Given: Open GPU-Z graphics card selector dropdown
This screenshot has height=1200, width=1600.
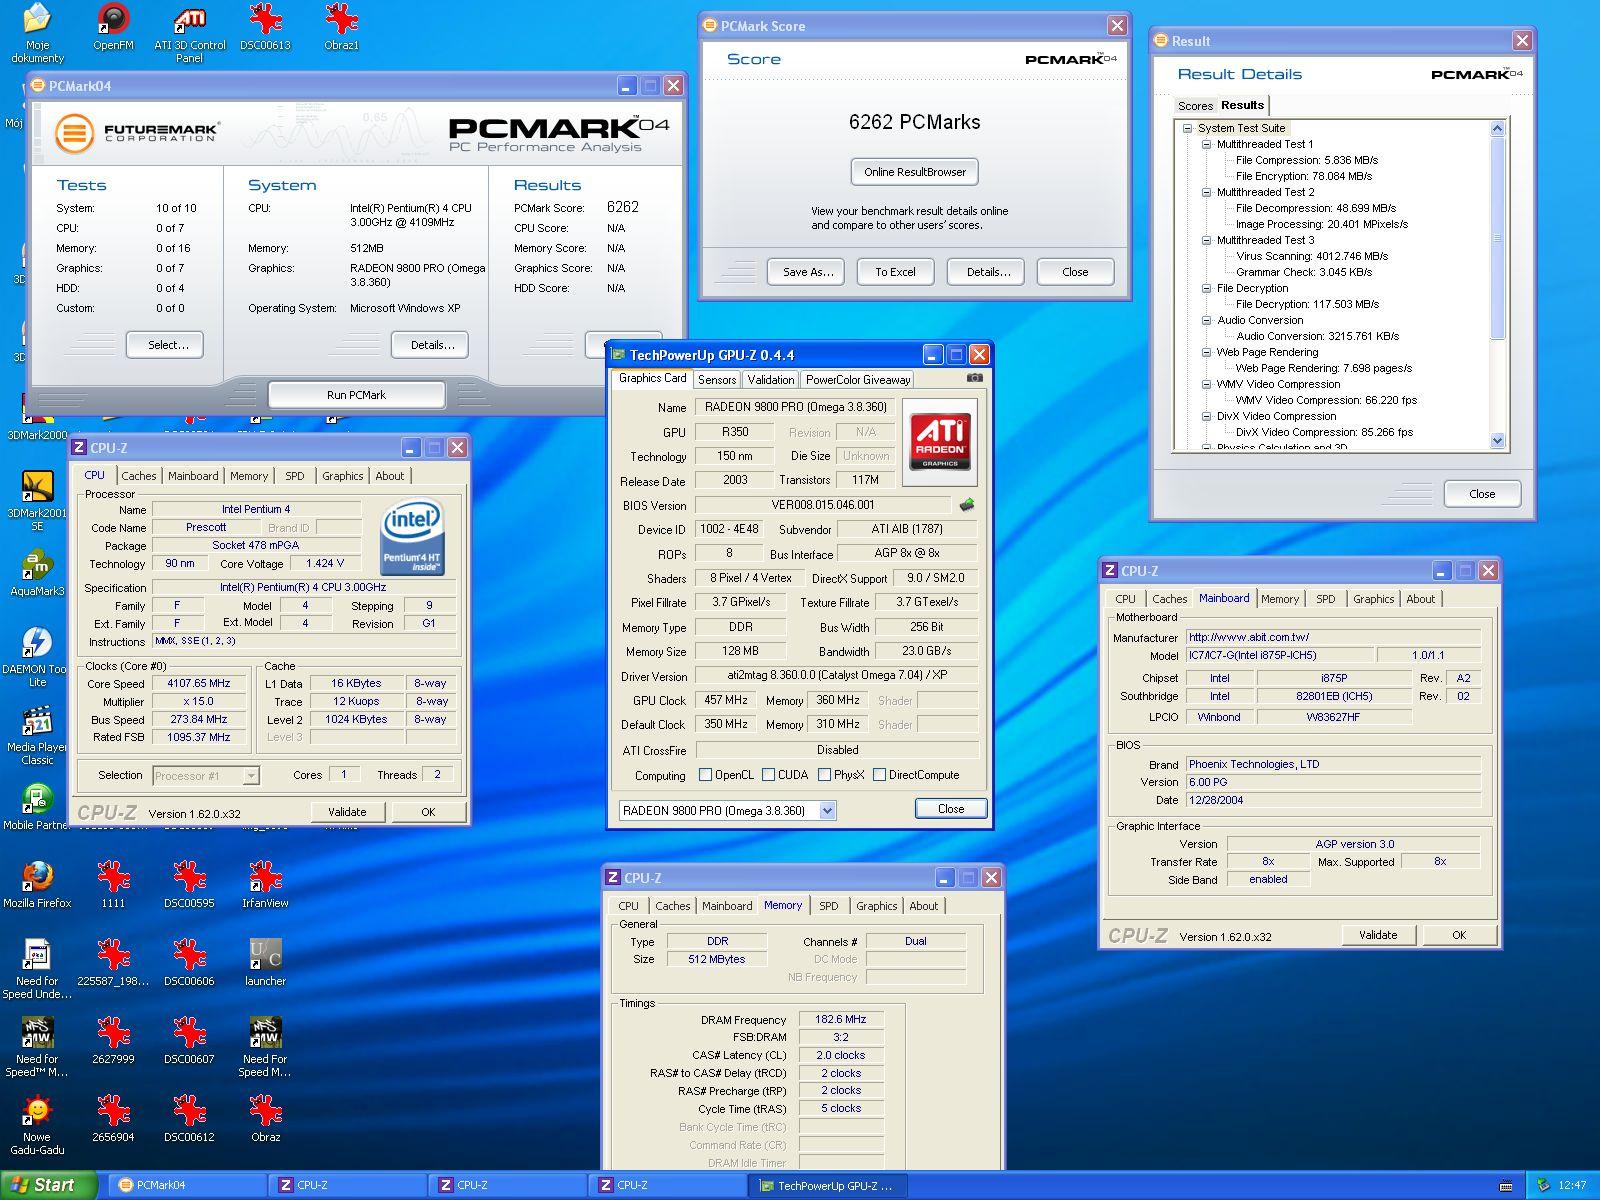Looking at the screenshot, I should [827, 811].
